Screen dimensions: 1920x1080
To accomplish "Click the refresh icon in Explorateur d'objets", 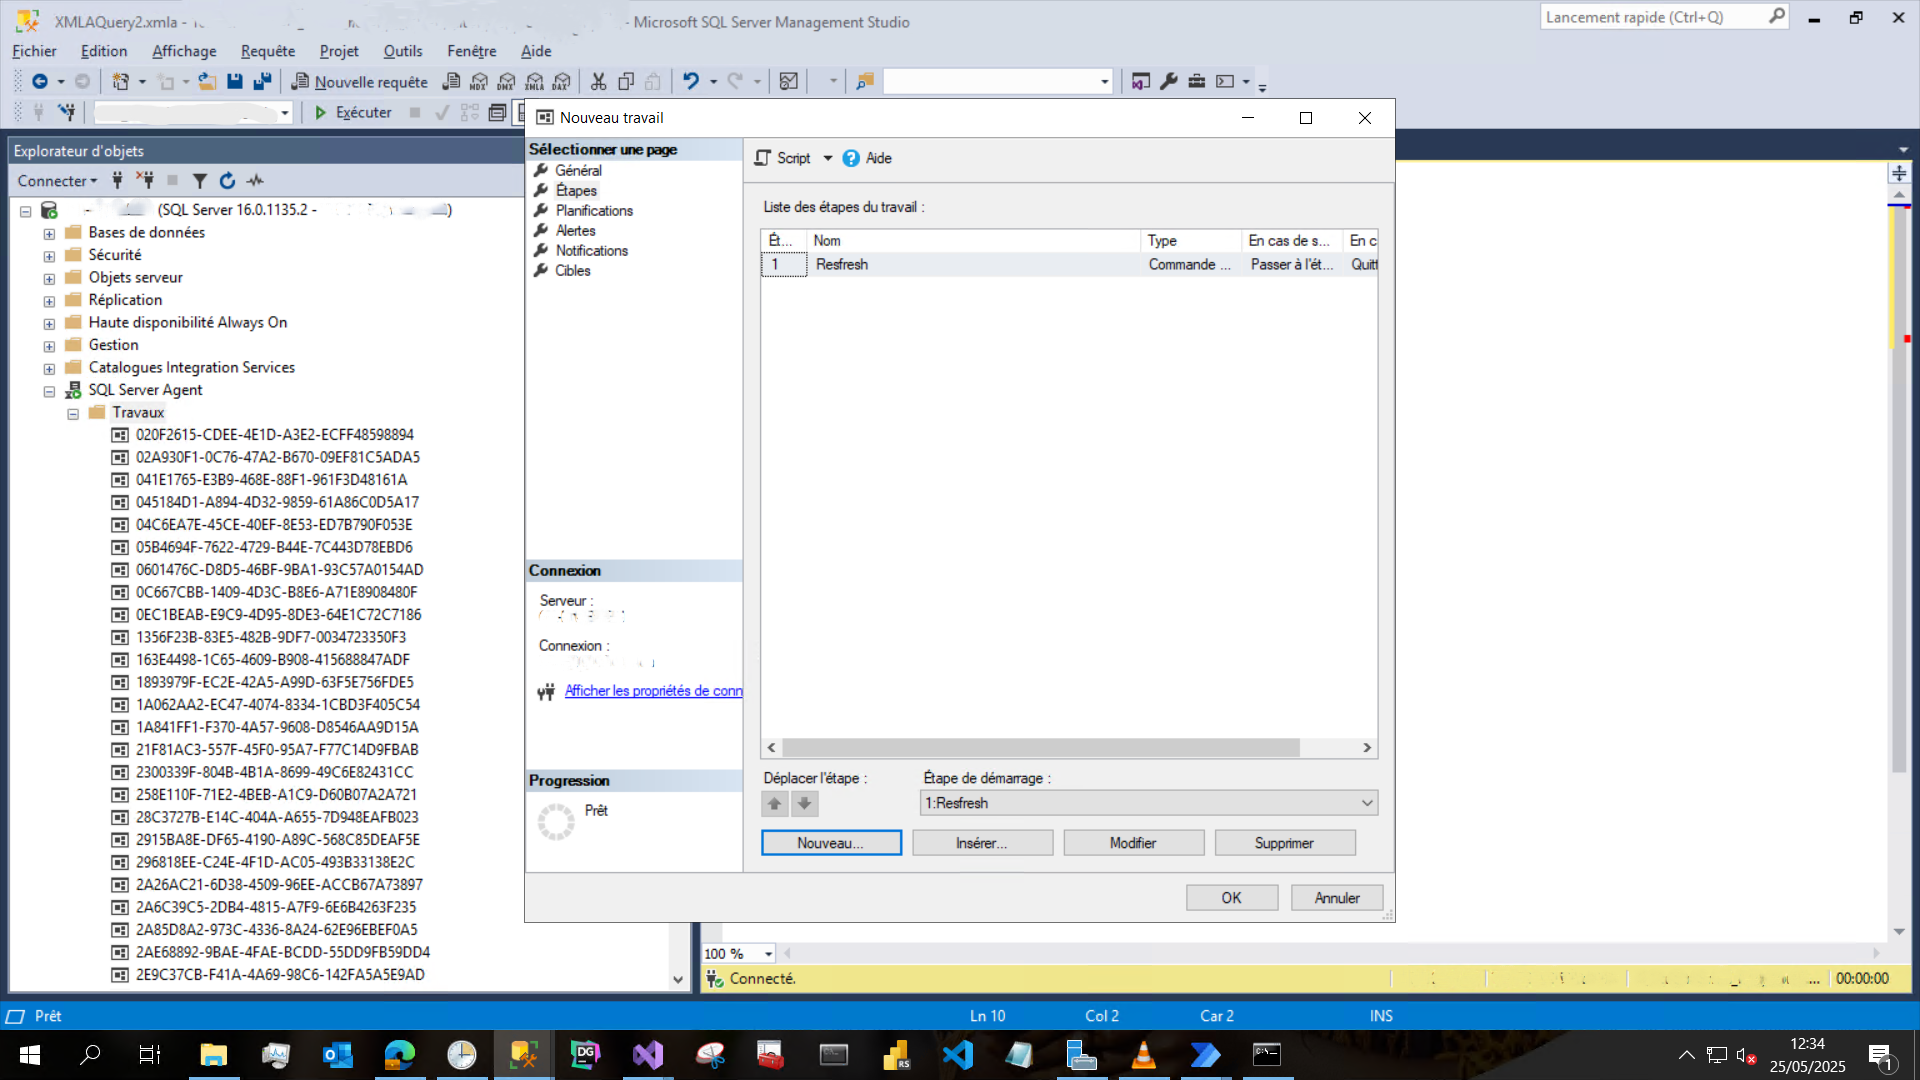I will (x=228, y=181).
